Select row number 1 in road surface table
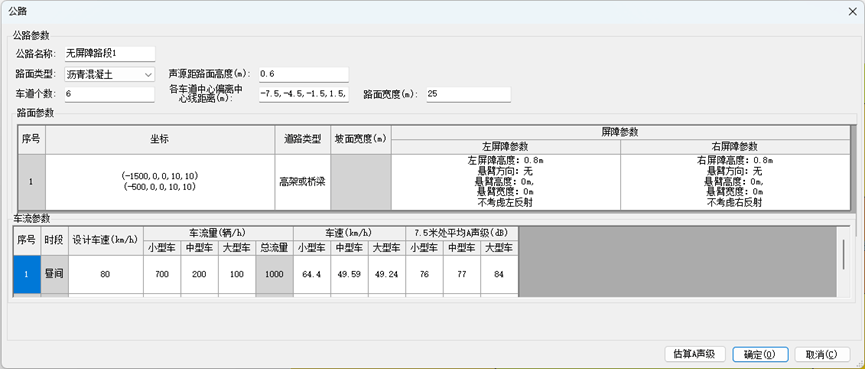Screen dimensions: 865x369 (x=31, y=182)
